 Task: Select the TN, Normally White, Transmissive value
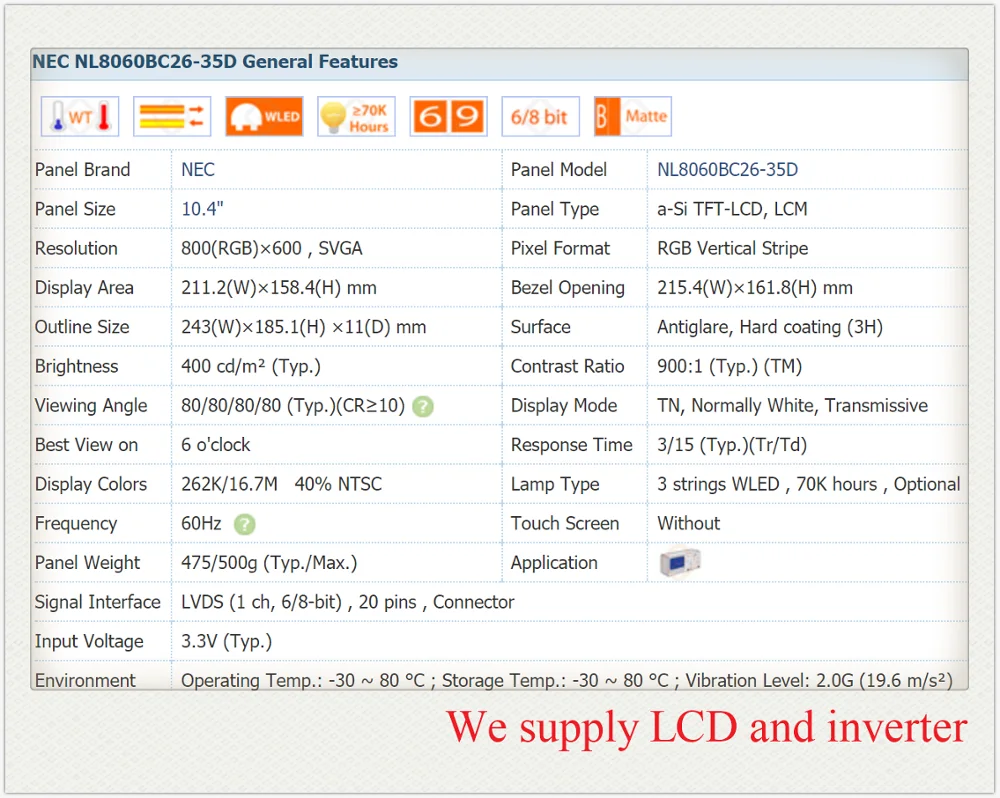792,406
